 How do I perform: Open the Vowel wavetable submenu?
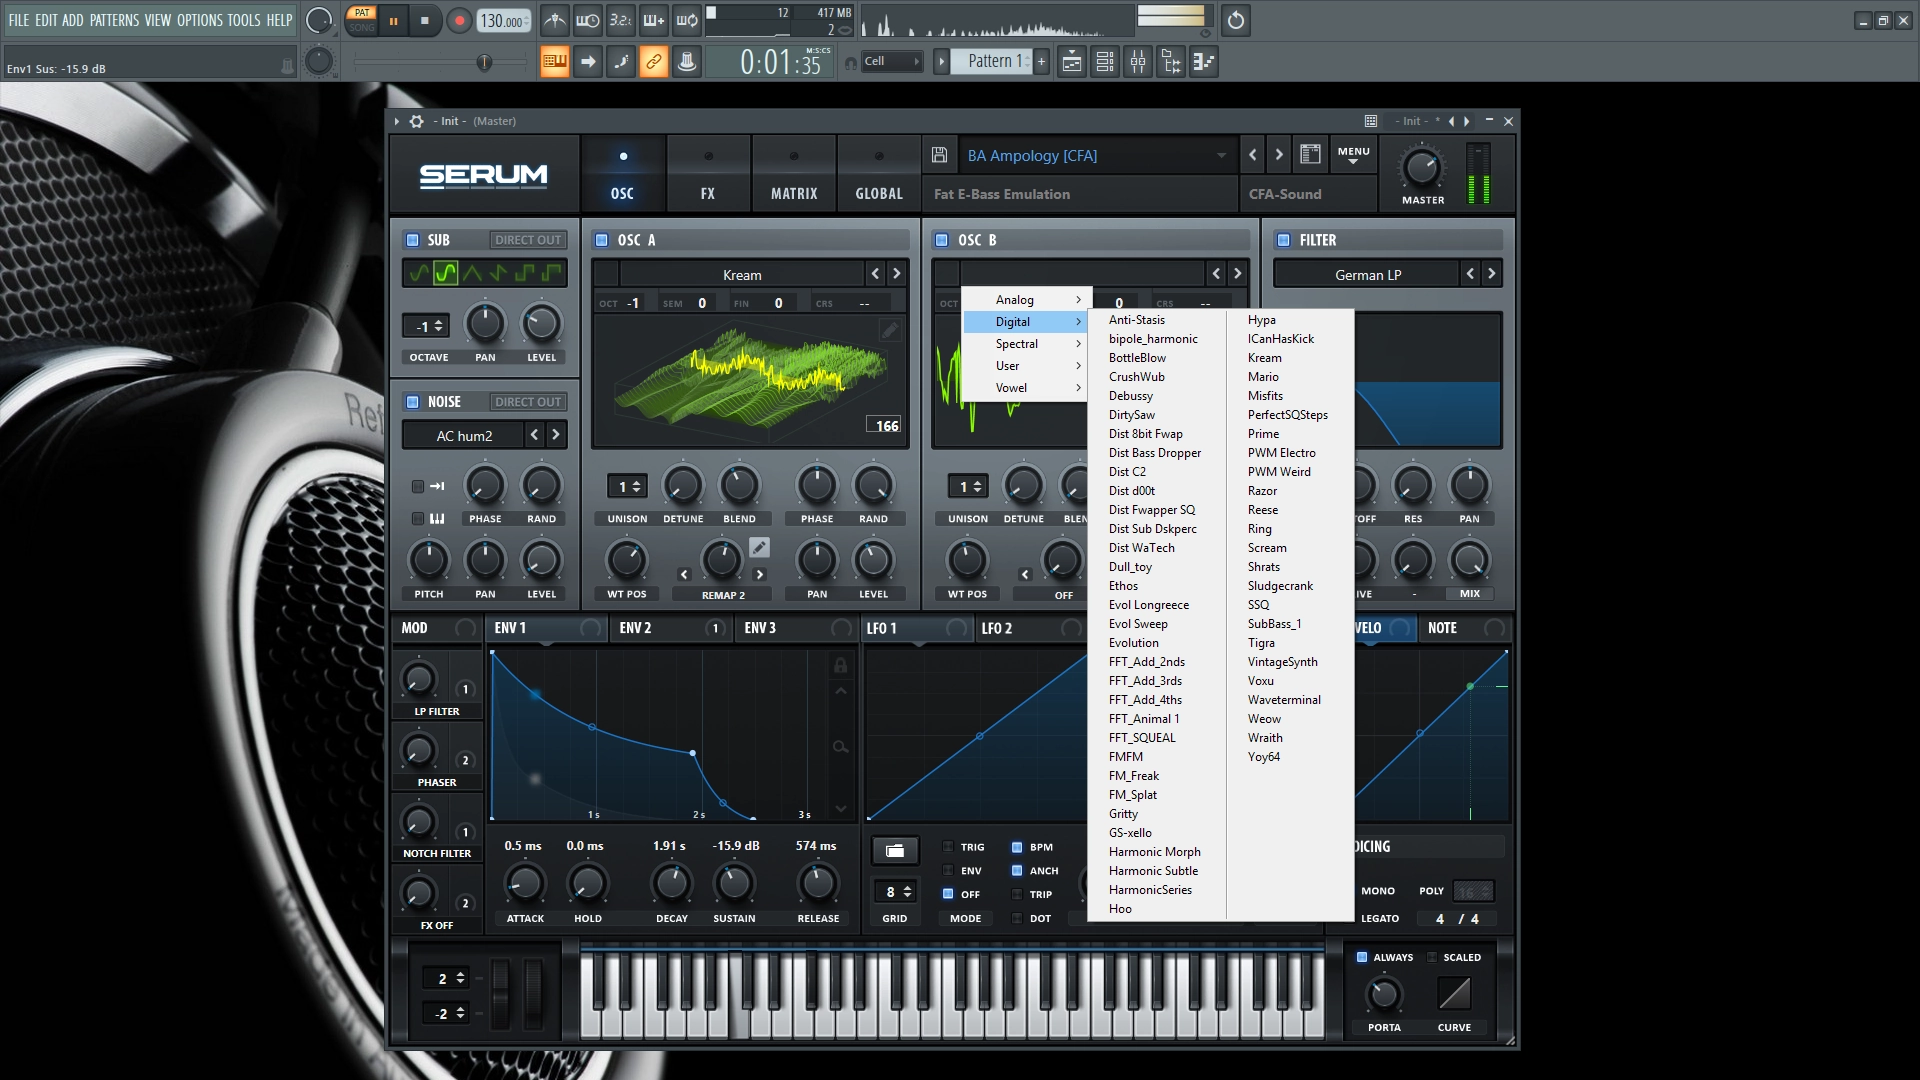(1025, 388)
